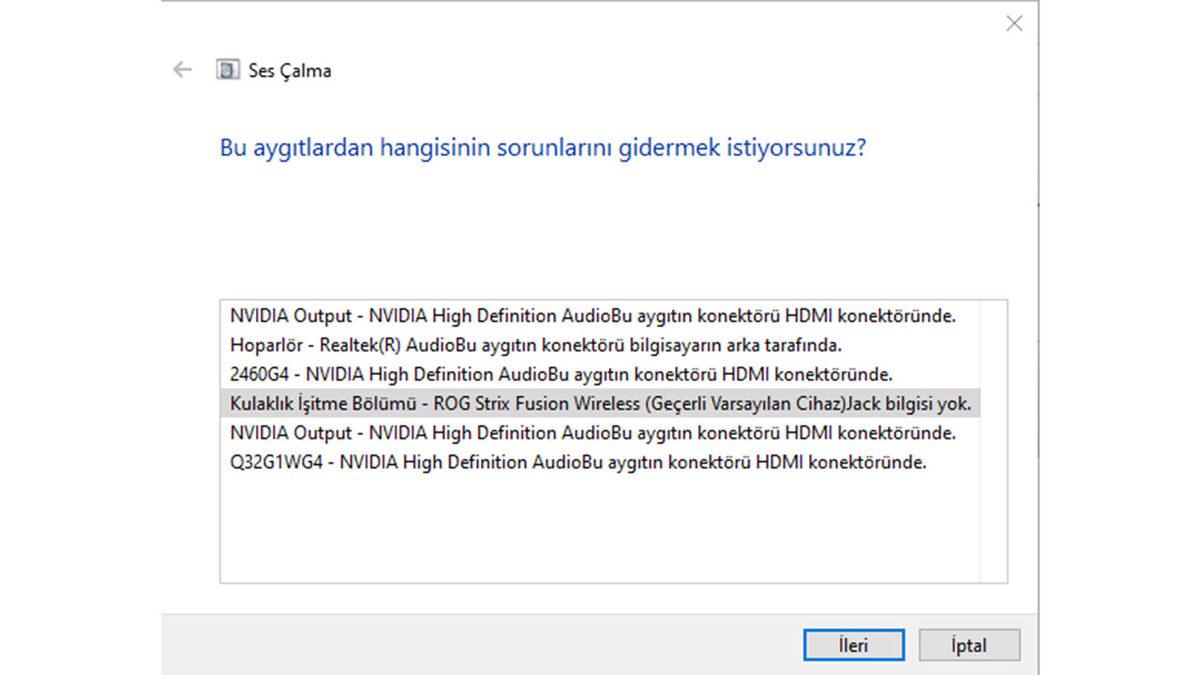Click the question heading text
Screen dimensions: 1200x675
tap(545, 147)
